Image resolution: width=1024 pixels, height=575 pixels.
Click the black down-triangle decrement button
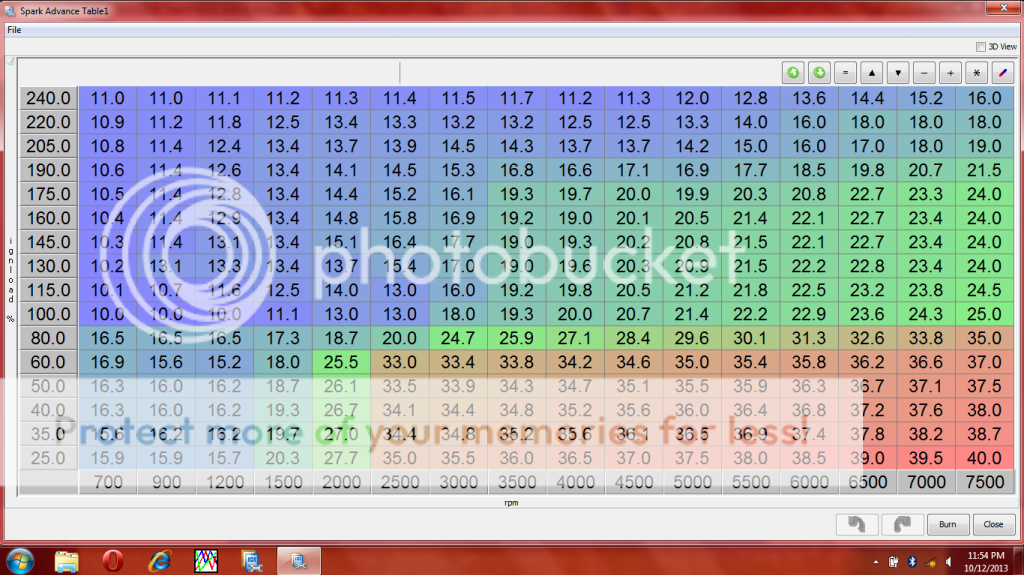(898, 73)
